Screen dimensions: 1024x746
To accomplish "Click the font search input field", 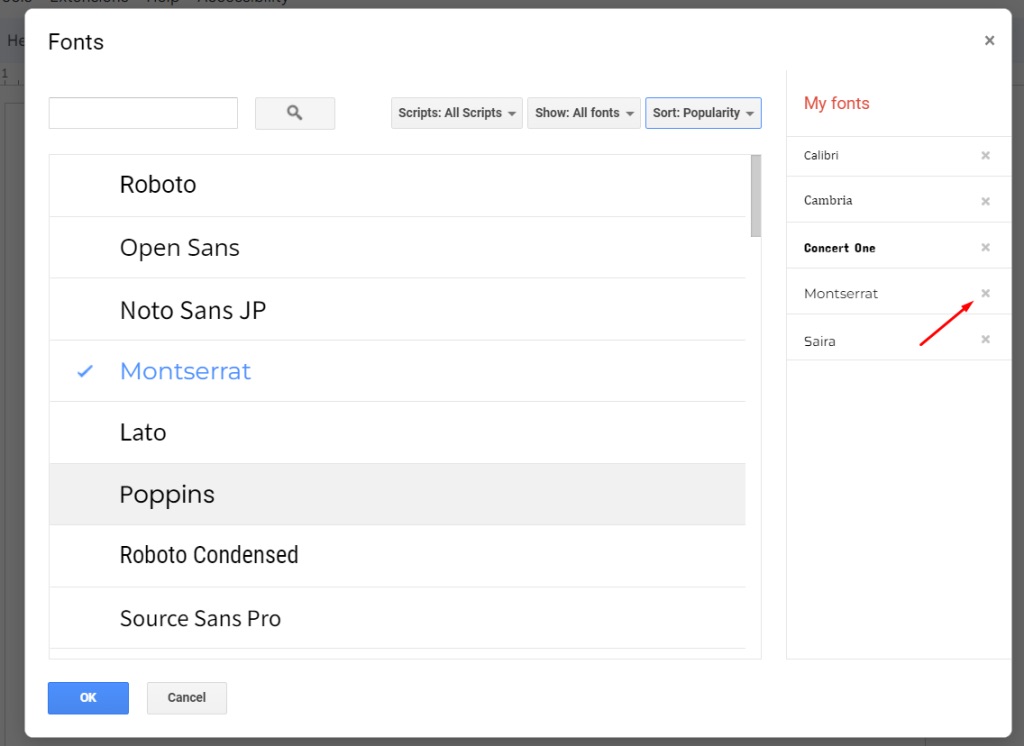I will click(x=143, y=113).
